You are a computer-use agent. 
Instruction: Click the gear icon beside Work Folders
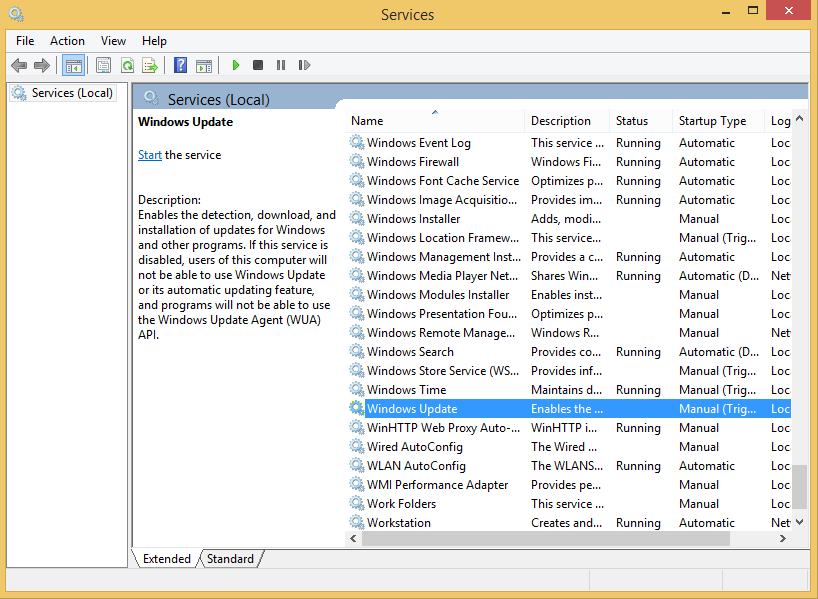357,503
